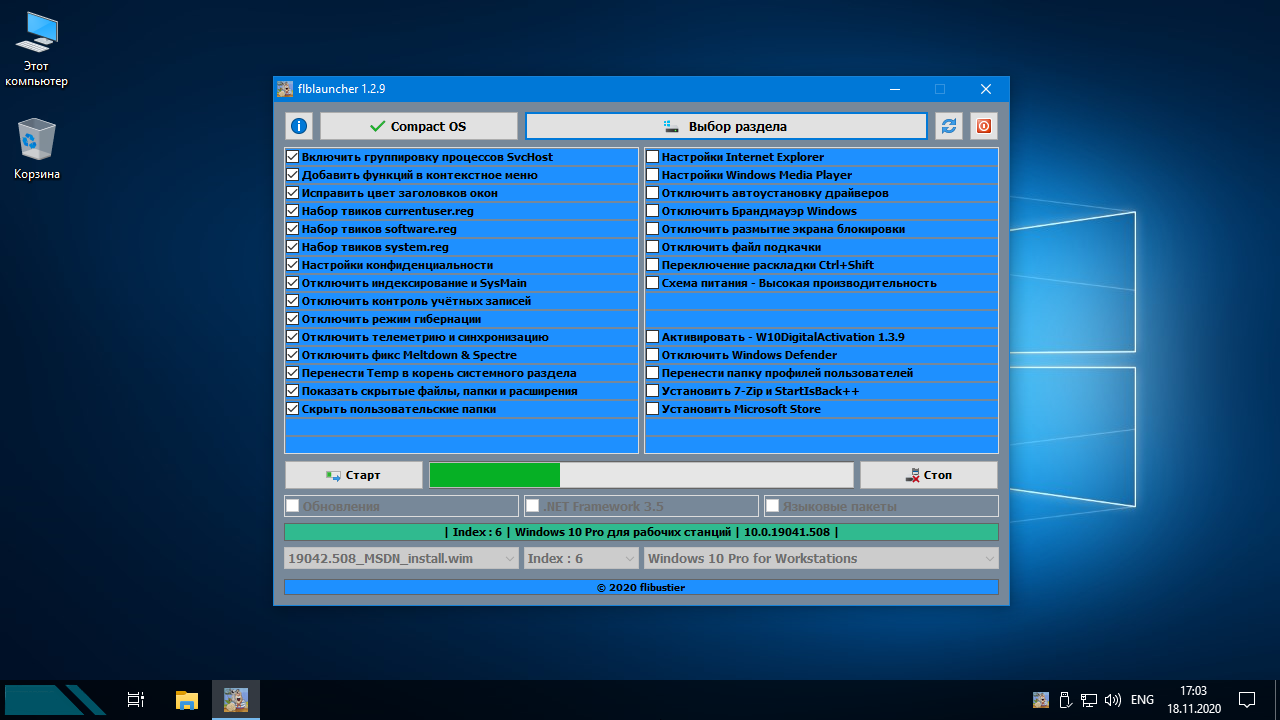Viewport: 1280px width, 720px height.
Task: Uncheck Отключить индексирование и SysMain
Action: (293, 283)
